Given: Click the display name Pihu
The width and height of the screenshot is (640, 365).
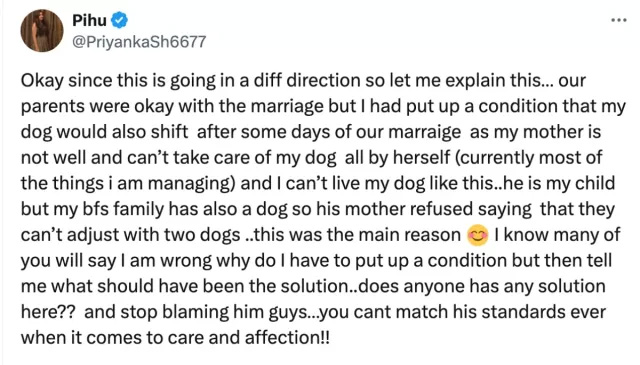Looking at the screenshot, I should coord(89,20).
